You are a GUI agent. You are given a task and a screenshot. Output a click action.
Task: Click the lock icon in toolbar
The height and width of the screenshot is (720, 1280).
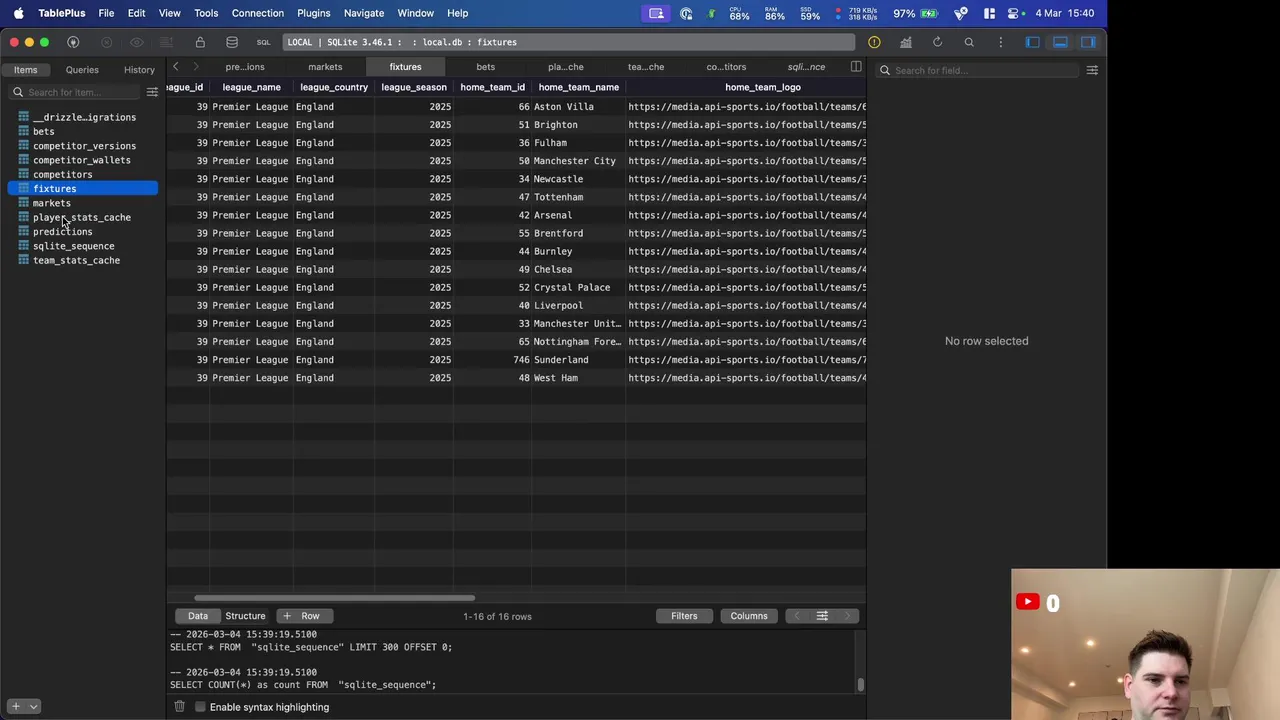click(200, 42)
